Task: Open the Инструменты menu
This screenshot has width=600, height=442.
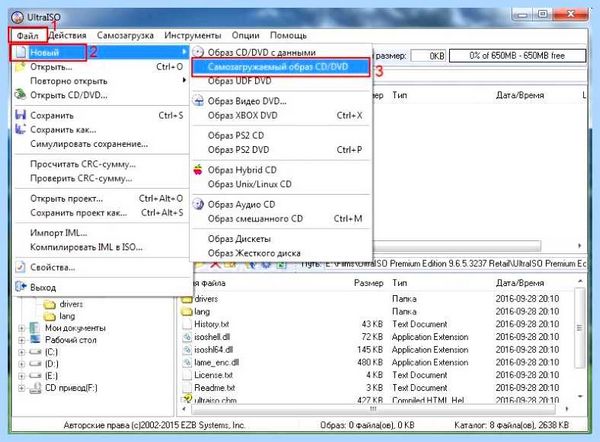Action: 192,36
